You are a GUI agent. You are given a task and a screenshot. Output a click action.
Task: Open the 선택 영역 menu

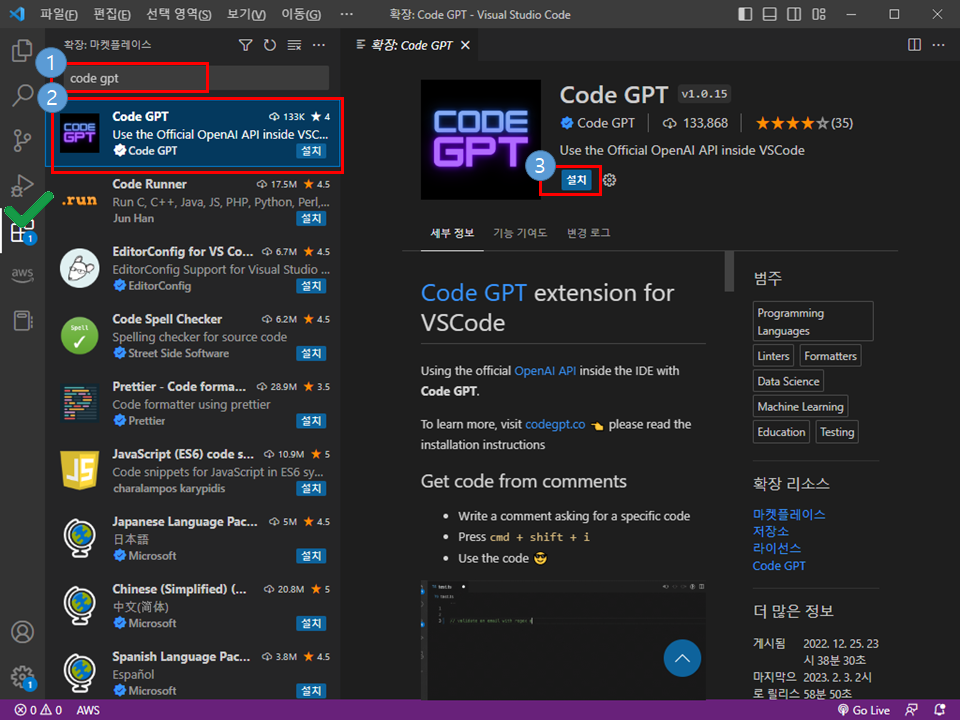pos(178,14)
